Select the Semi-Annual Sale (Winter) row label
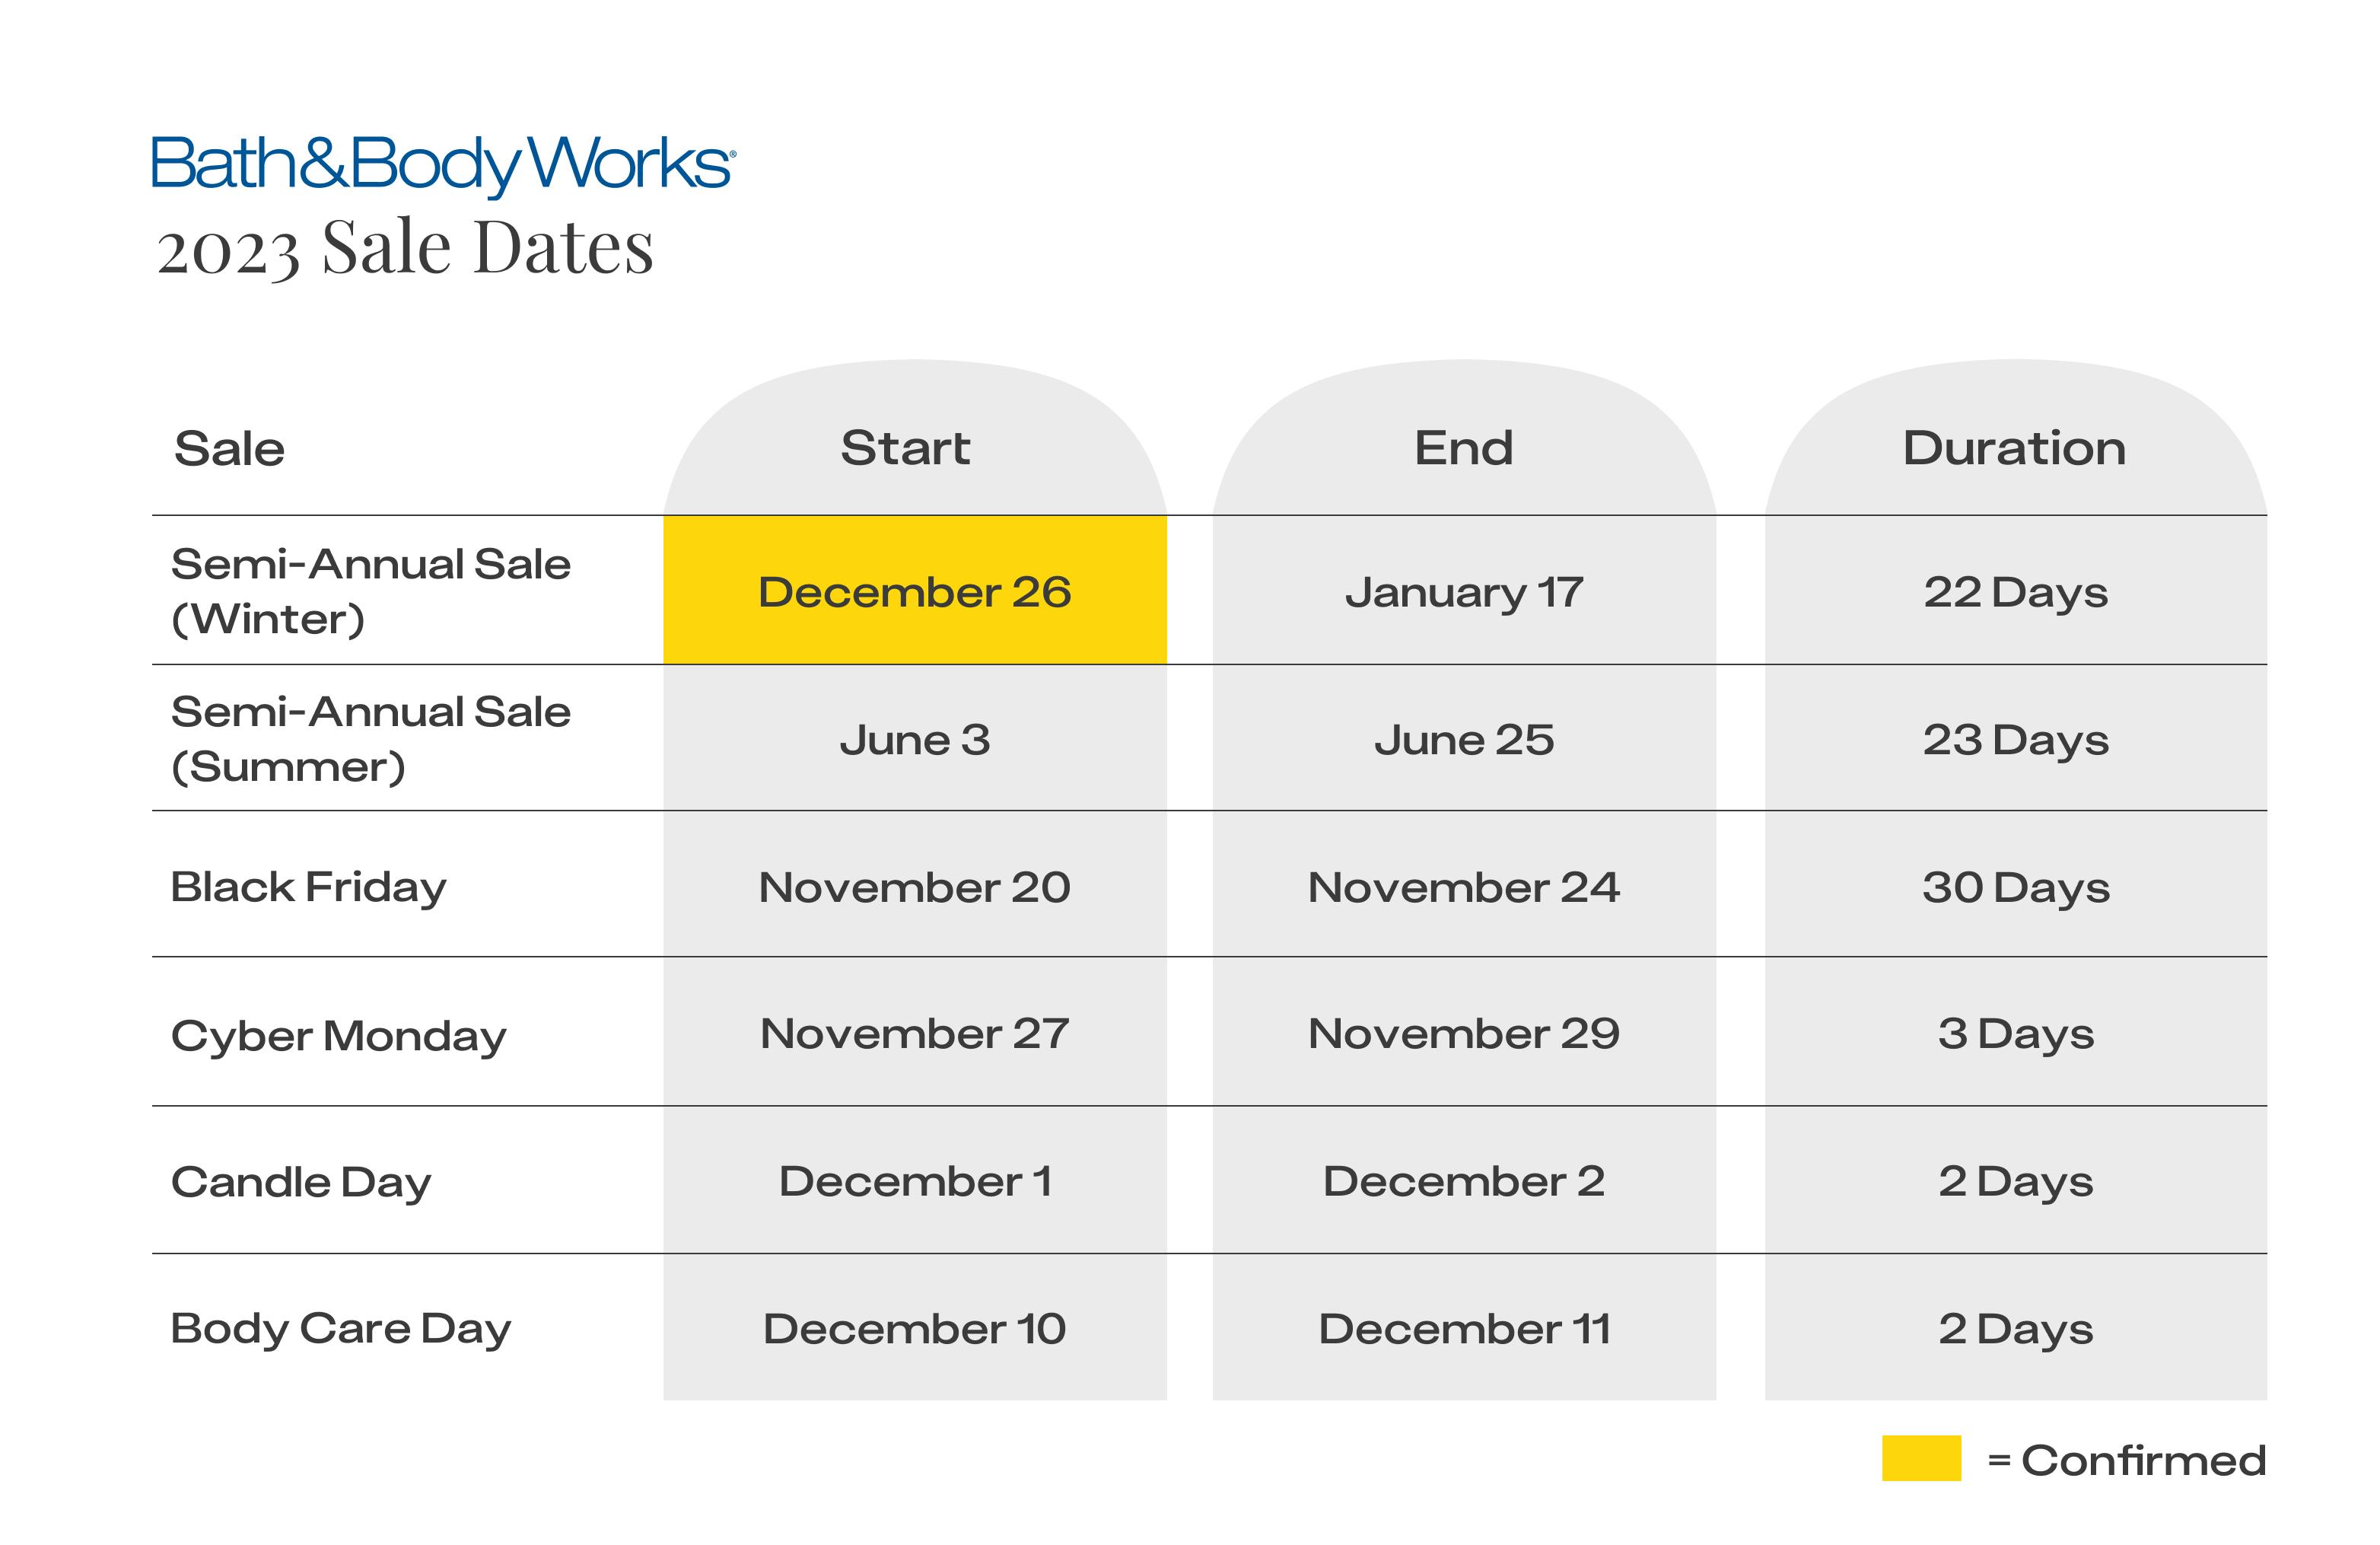Image resolution: width=2380 pixels, height=1545 pixels. click(370, 591)
